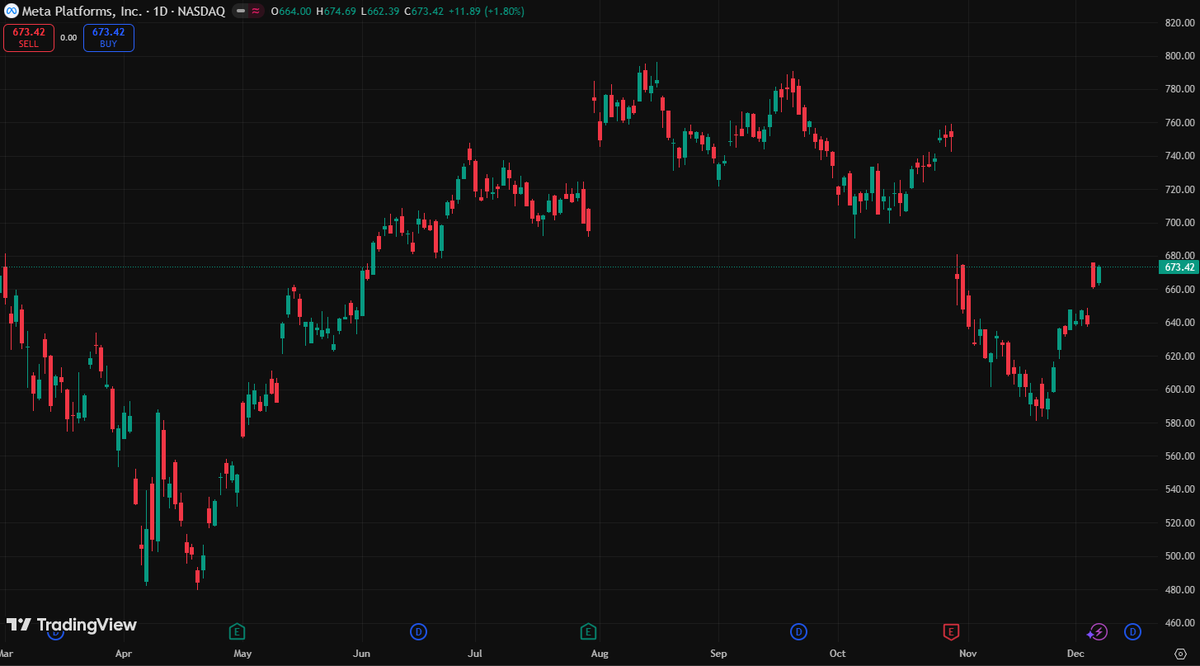
Task: Click the Oct label on time axis
Action: (838, 653)
